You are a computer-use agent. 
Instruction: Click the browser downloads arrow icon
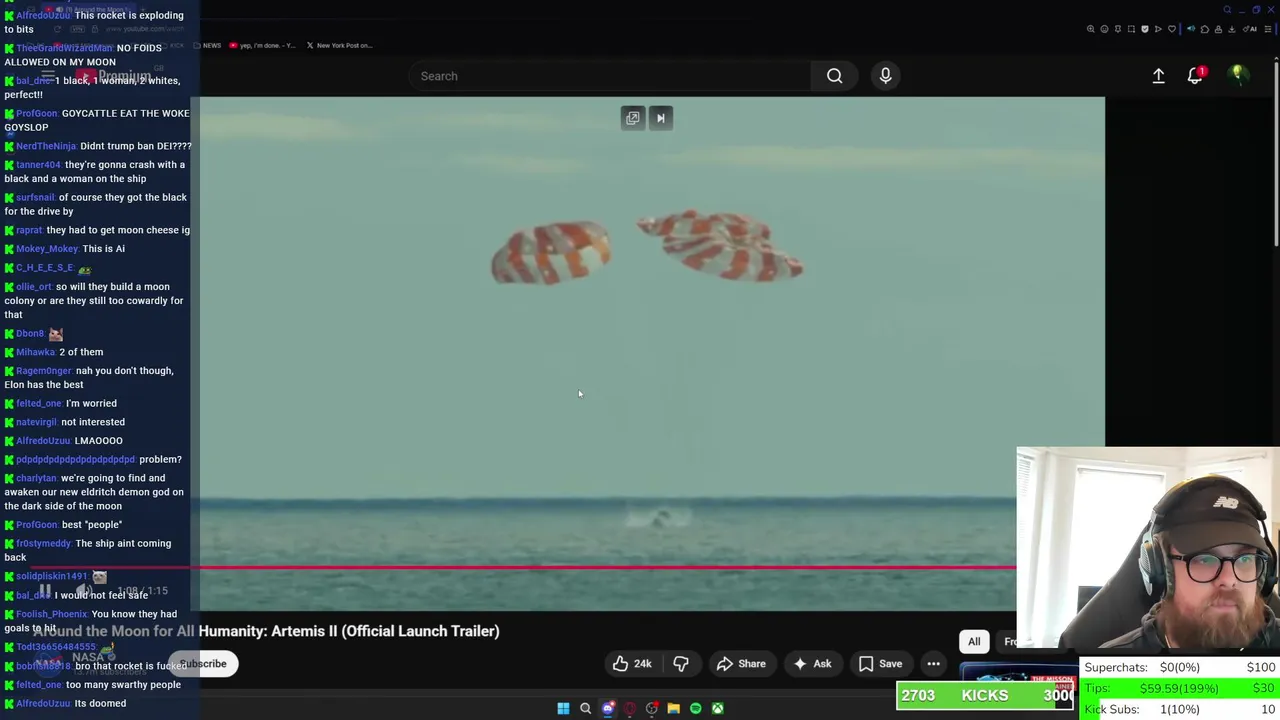(1232, 29)
